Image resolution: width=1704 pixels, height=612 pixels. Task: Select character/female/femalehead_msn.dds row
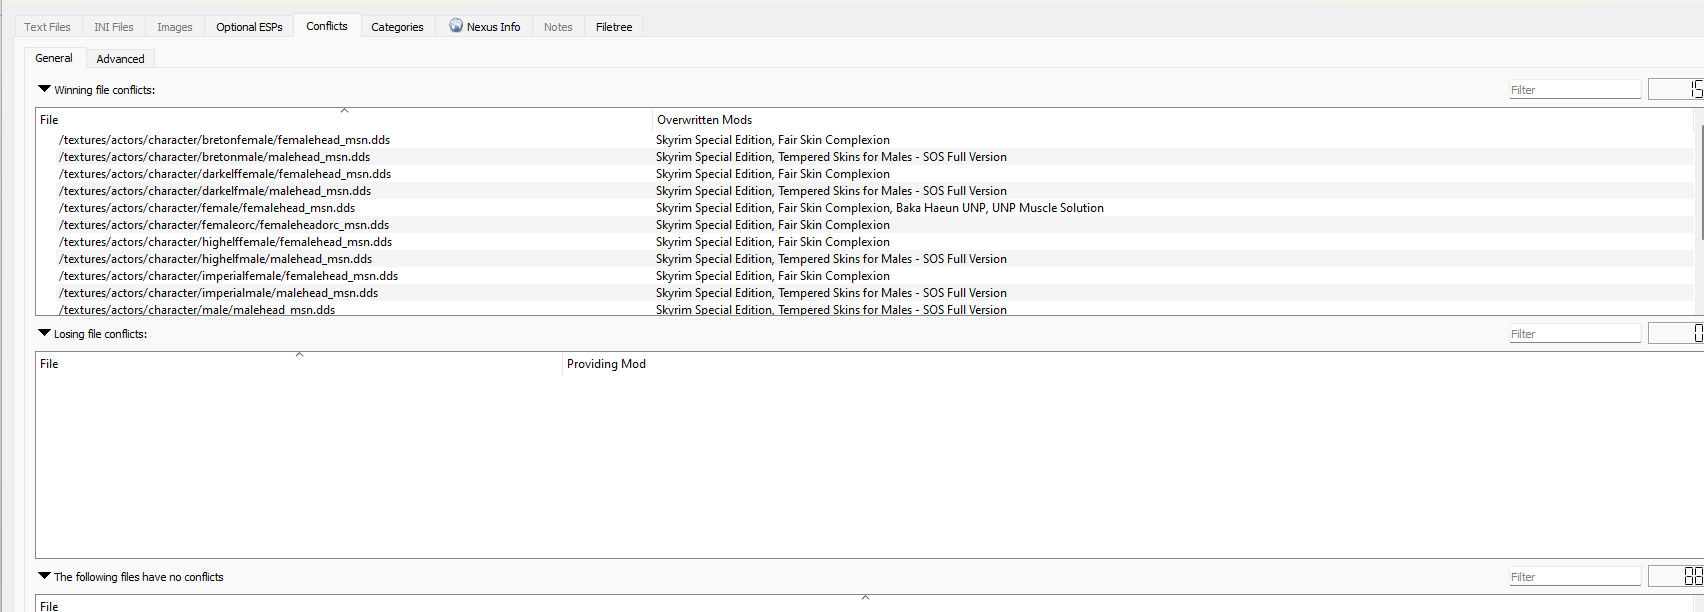click(865, 208)
